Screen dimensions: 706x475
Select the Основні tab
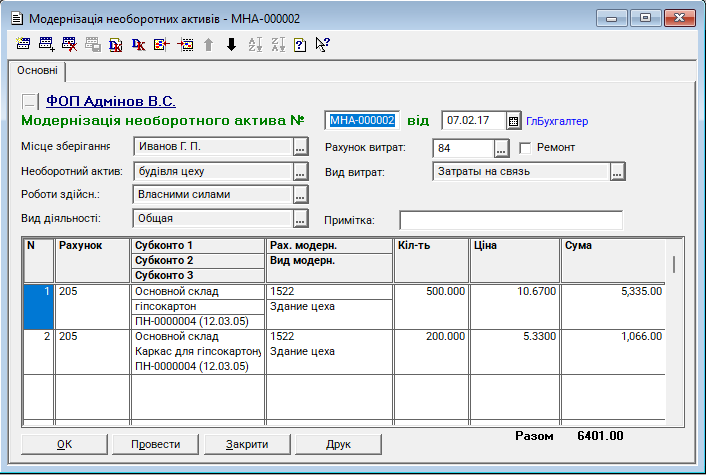[x=37, y=72]
